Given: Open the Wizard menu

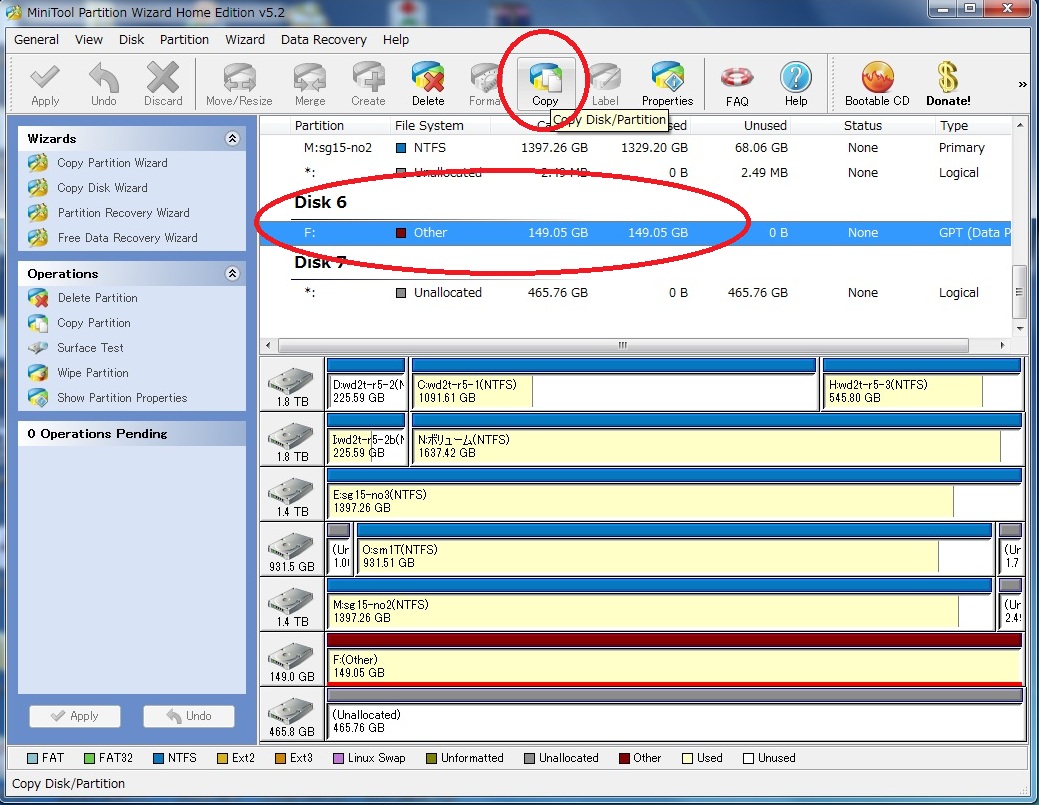Looking at the screenshot, I should [245, 40].
